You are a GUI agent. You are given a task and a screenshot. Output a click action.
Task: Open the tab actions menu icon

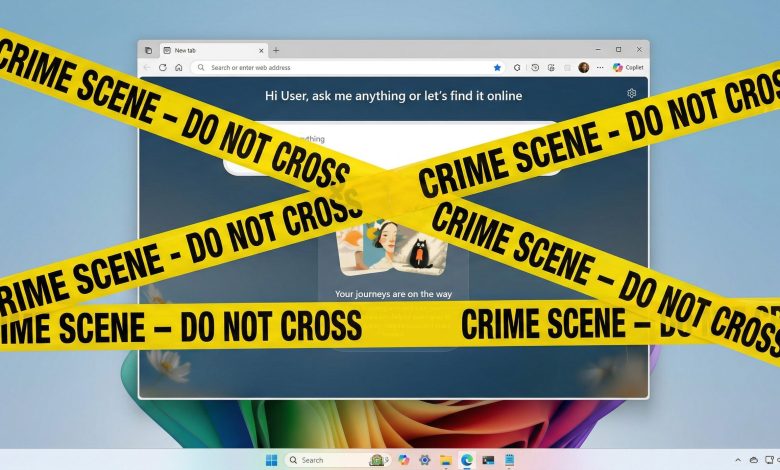(148, 50)
